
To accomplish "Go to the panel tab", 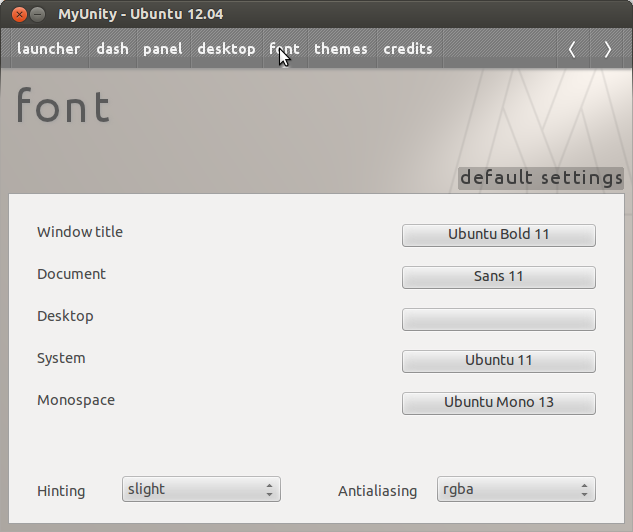I will tap(162, 49).
